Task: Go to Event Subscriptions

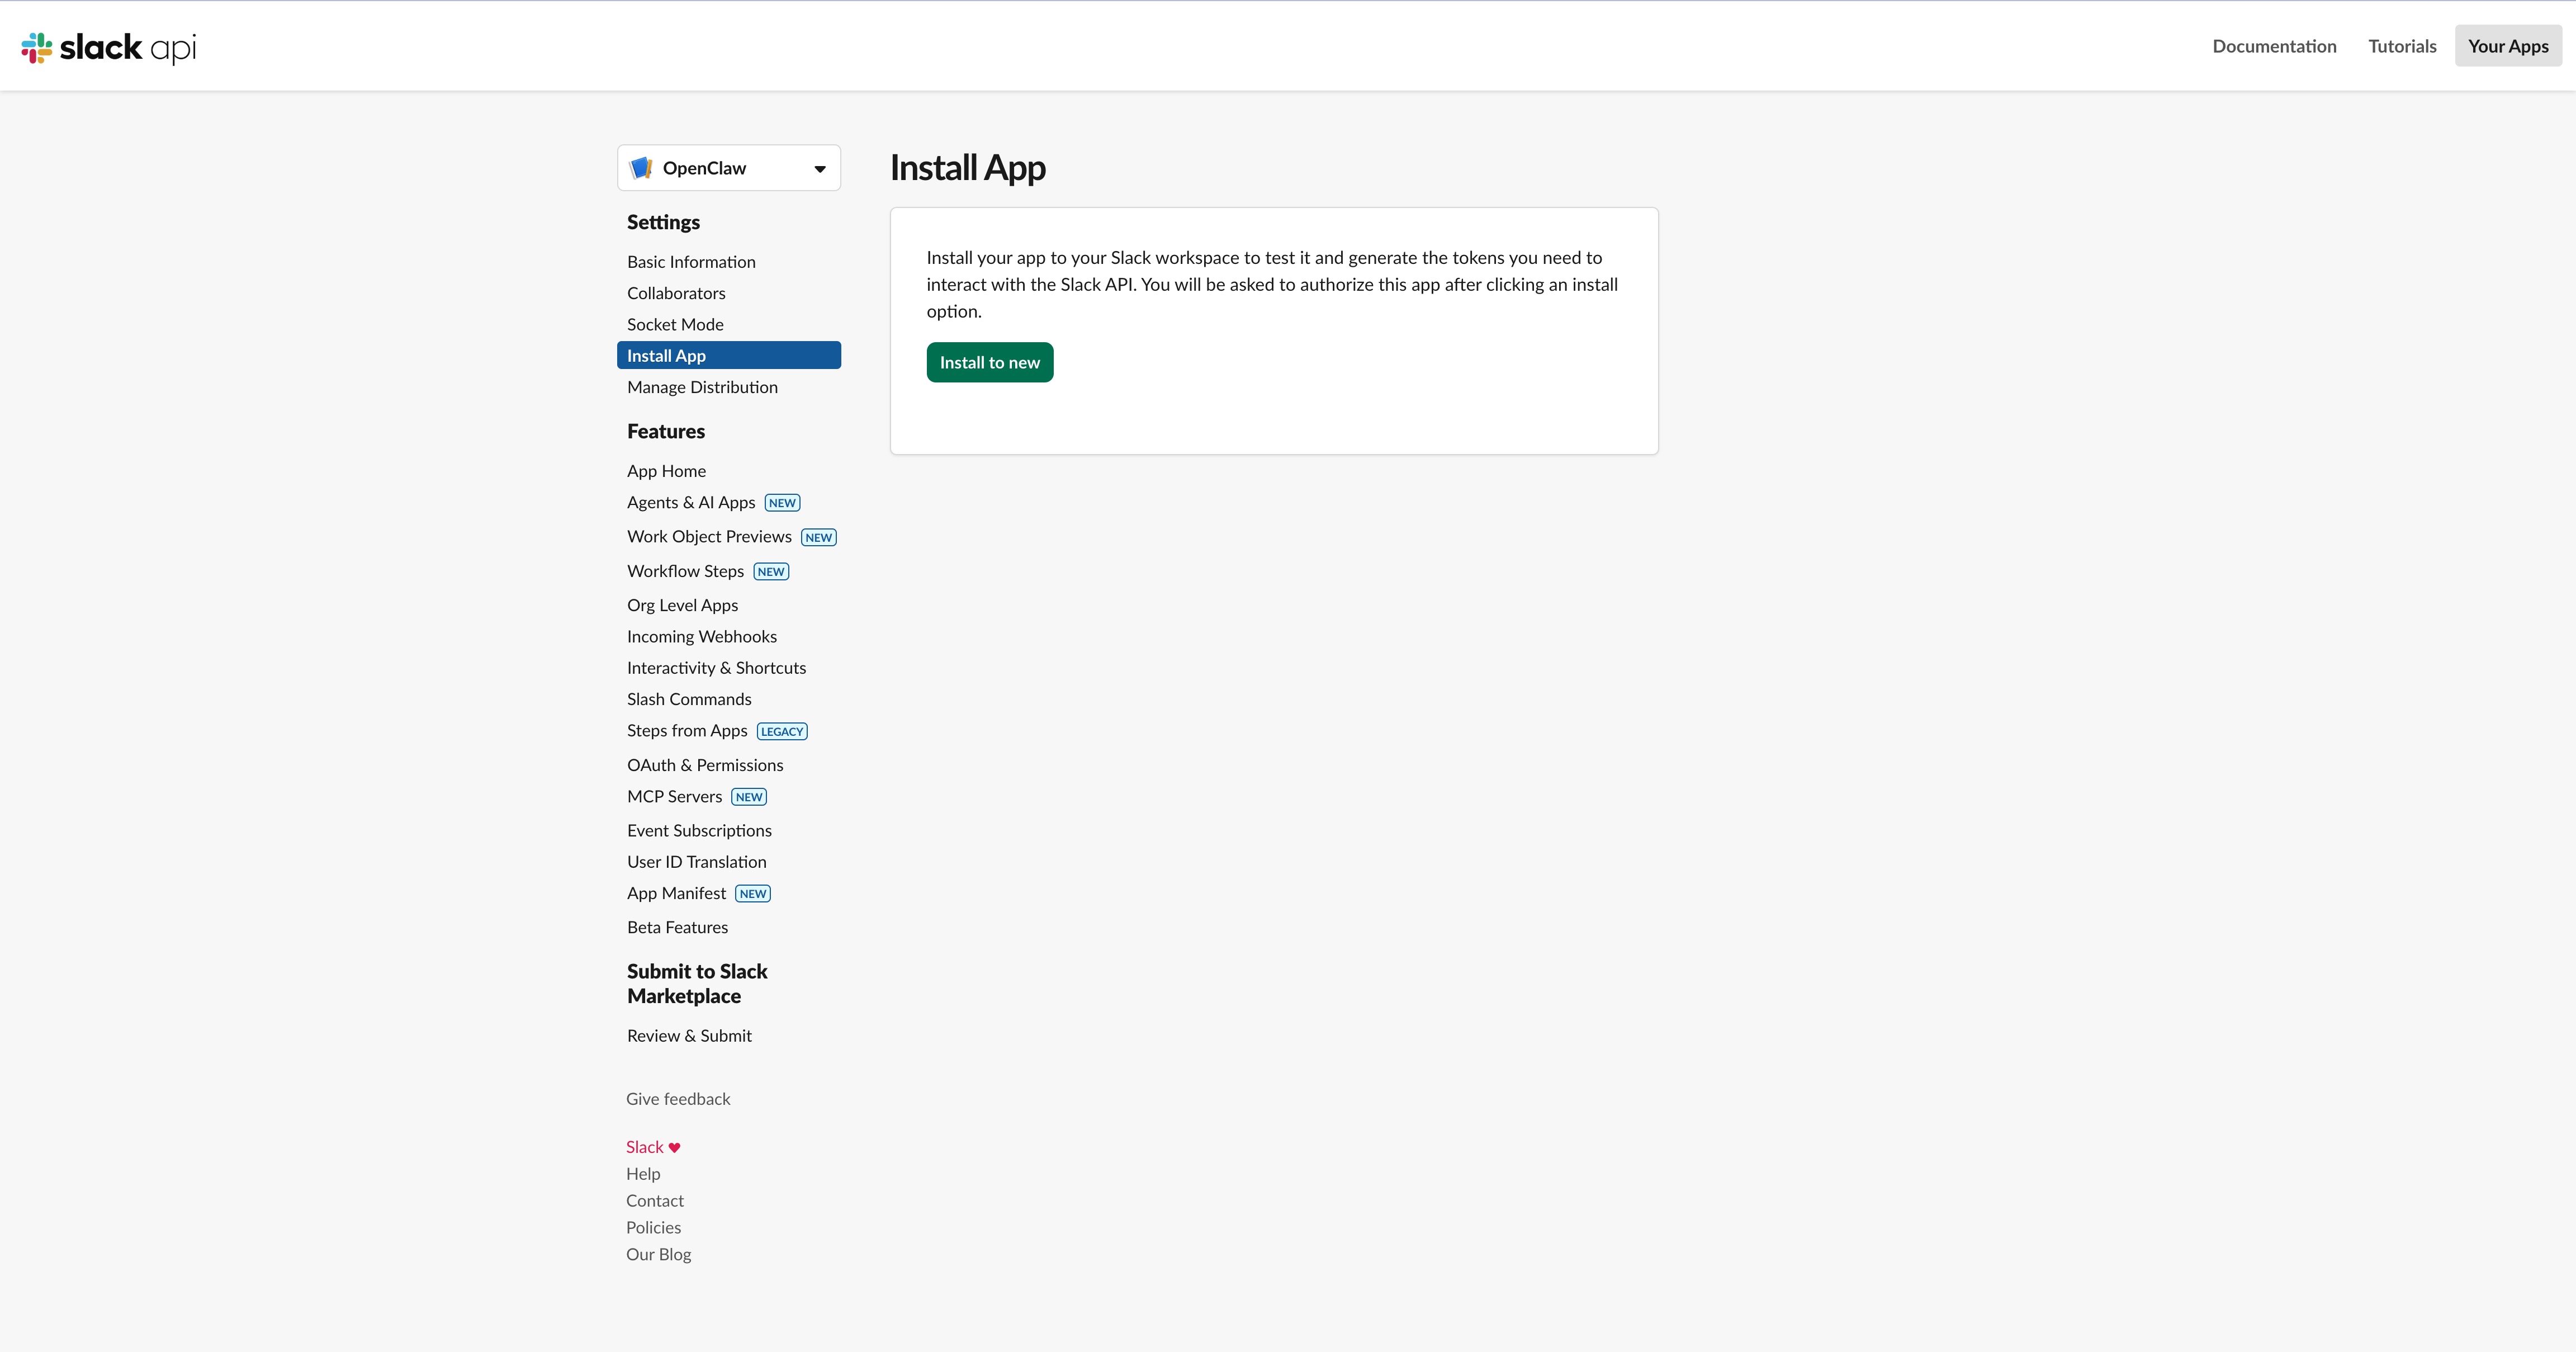Action: [x=699, y=830]
